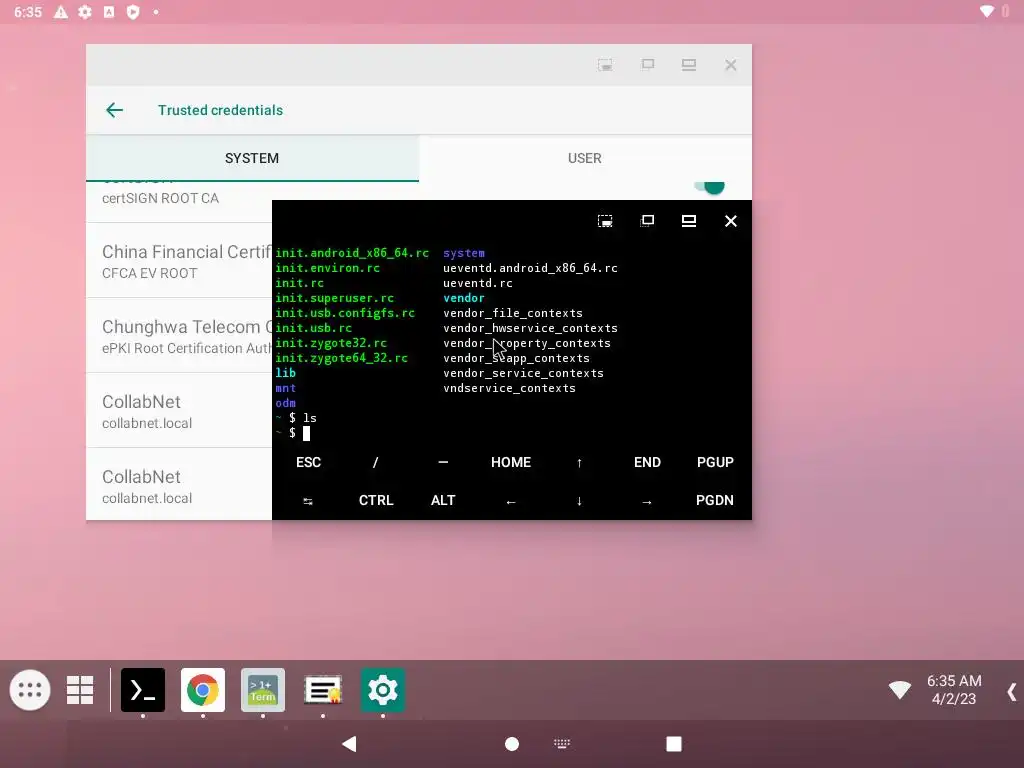Toggle the CTRL modifier key

[x=376, y=500]
